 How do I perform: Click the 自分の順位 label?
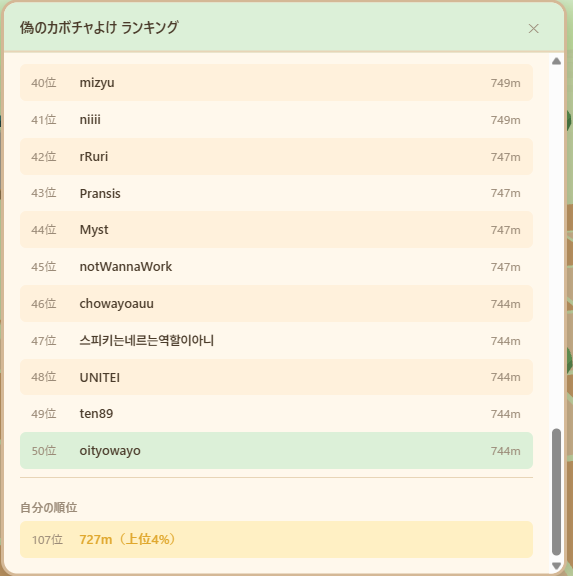point(48,508)
